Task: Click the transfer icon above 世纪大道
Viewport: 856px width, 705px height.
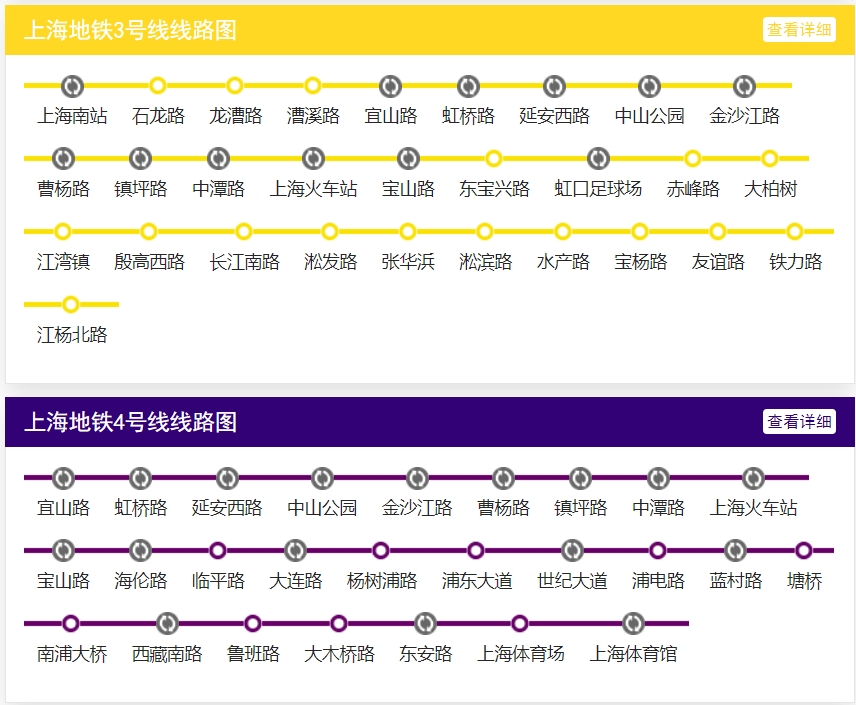Action: click(x=572, y=551)
